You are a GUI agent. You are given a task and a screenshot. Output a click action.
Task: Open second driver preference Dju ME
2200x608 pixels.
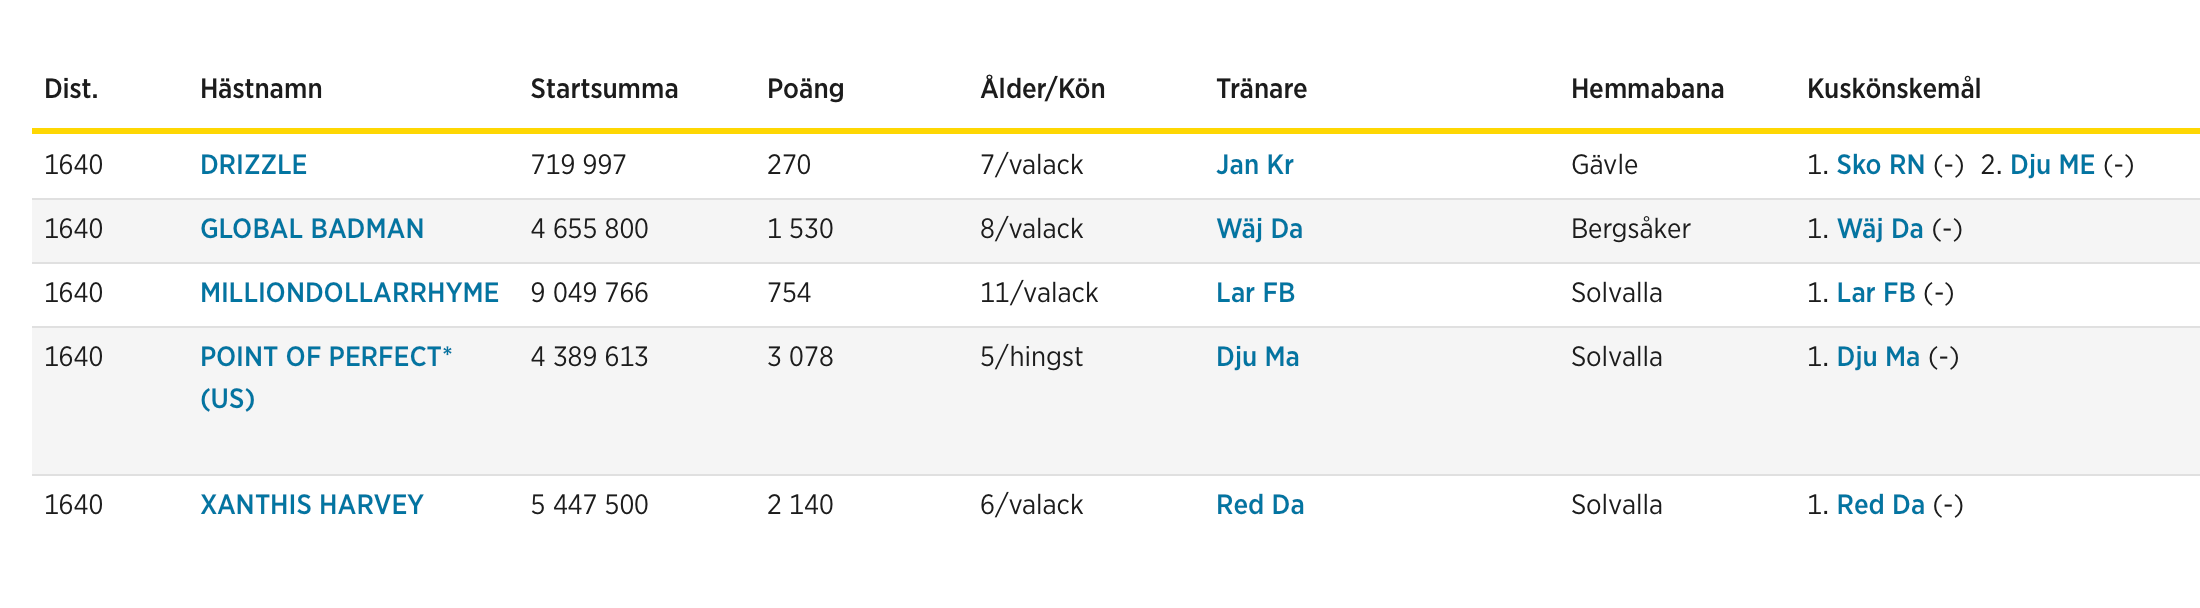point(2052,165)
